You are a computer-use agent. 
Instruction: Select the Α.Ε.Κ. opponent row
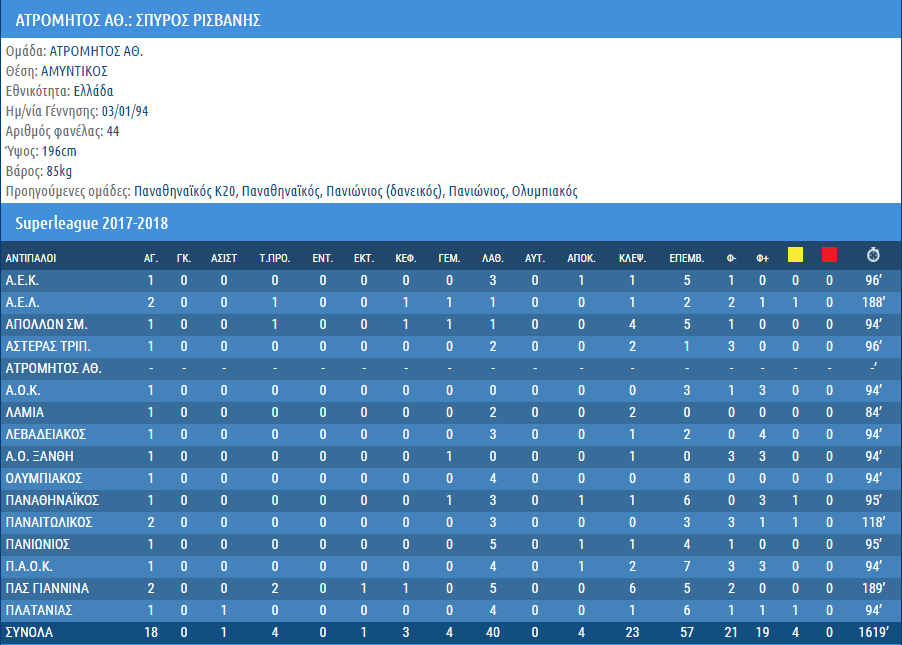[x=451, y=280]
